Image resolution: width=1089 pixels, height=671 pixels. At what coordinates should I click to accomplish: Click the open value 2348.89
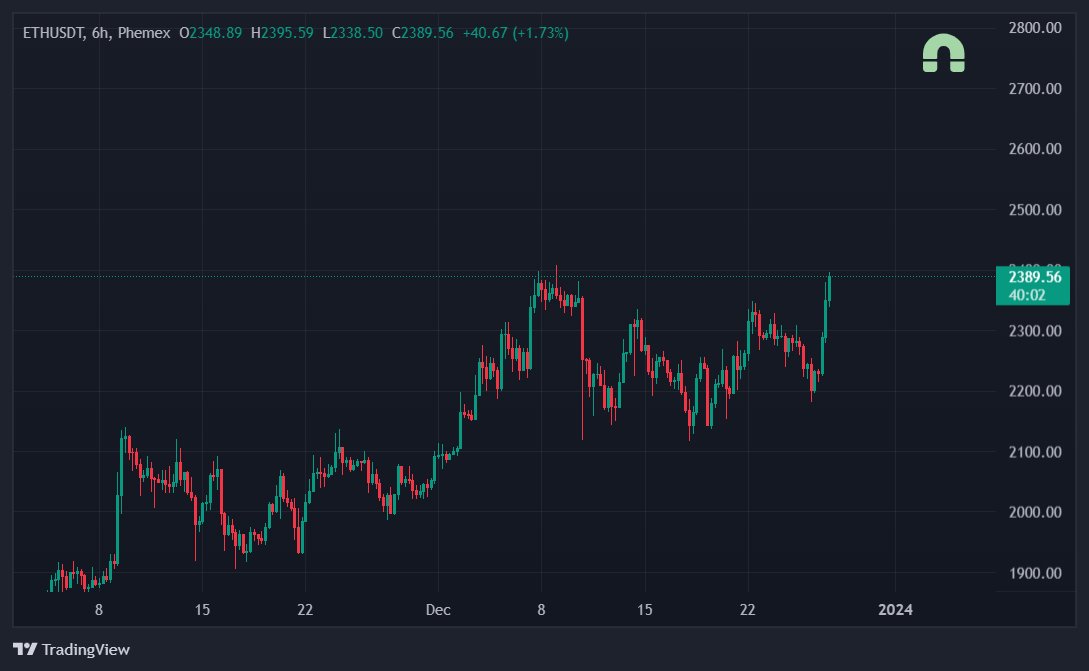coord(215,33)
